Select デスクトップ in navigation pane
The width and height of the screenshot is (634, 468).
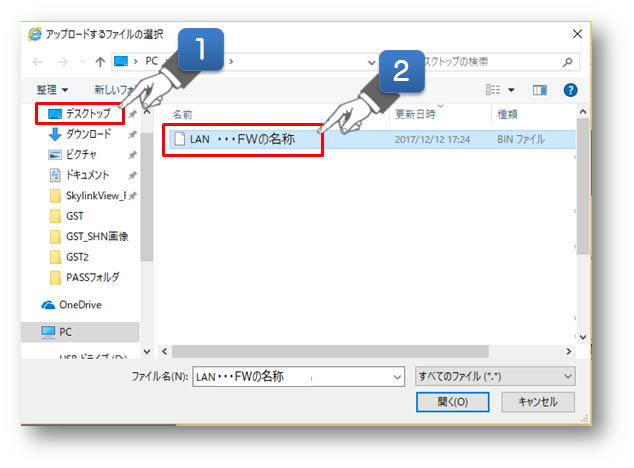click(80, 113)
